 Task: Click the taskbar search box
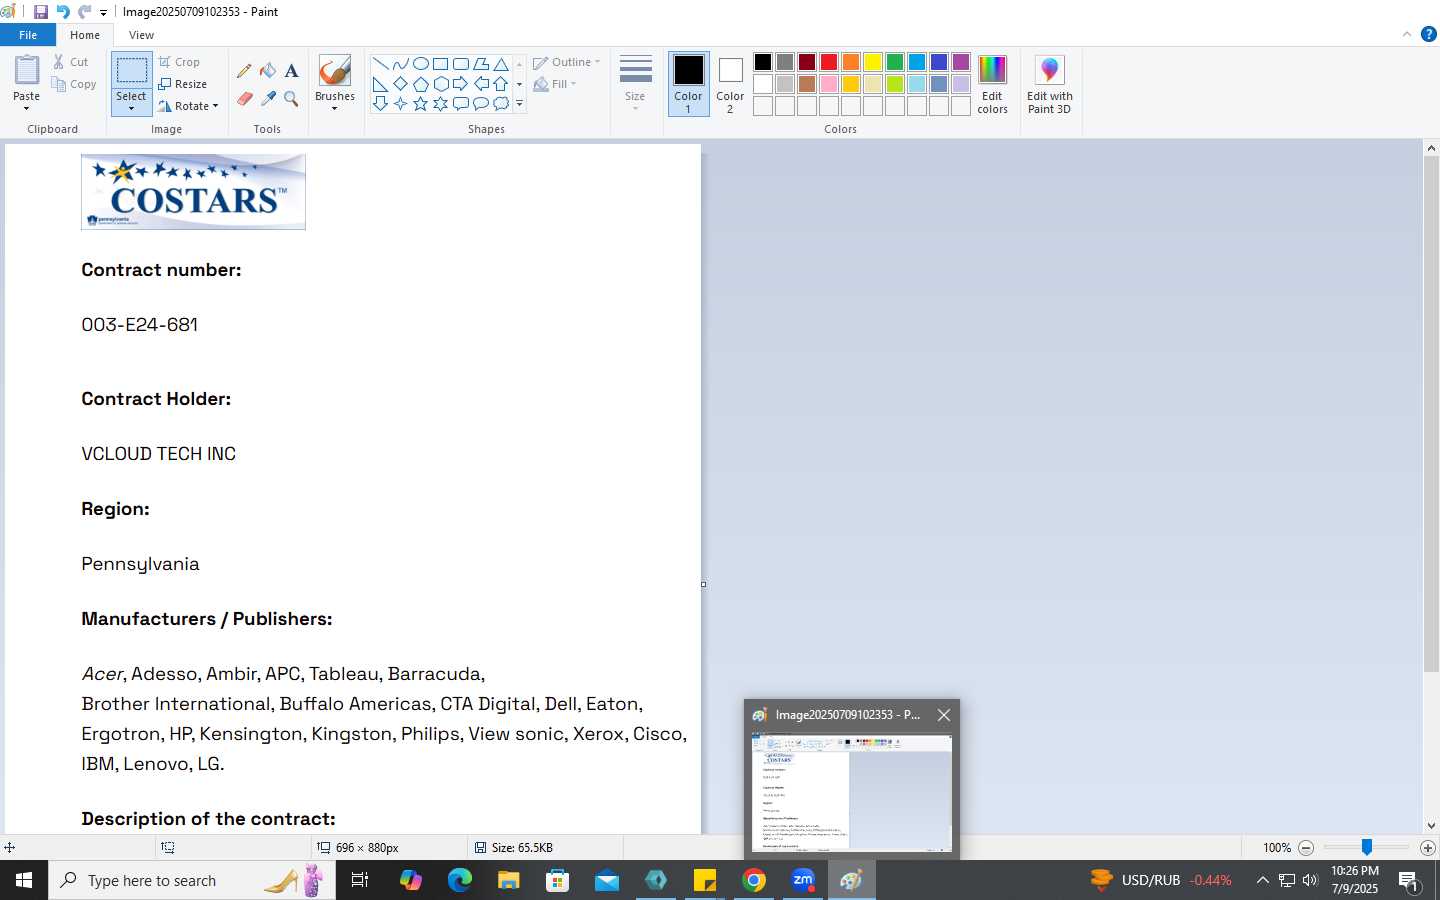[x=192, y=880]
